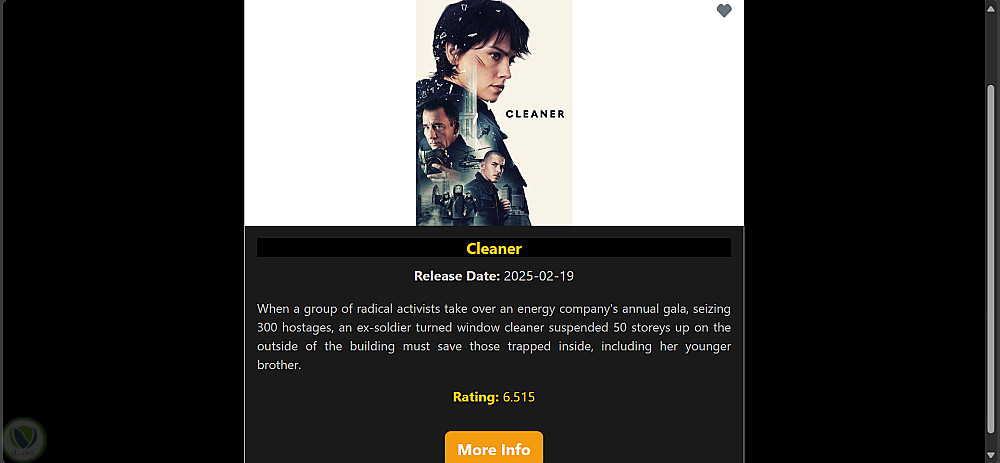Click the 6.515 rating value

[519, 397]
